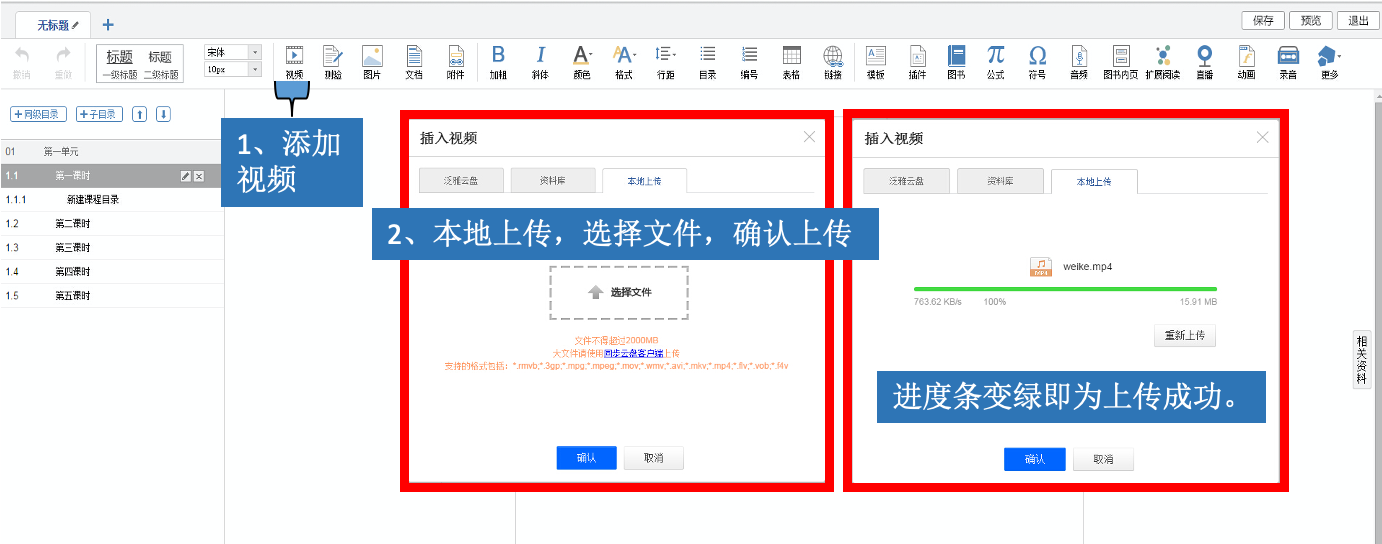1382x544 pixels.
Task: Add a same-level entry with 同级目录
Action: [38, 114]
